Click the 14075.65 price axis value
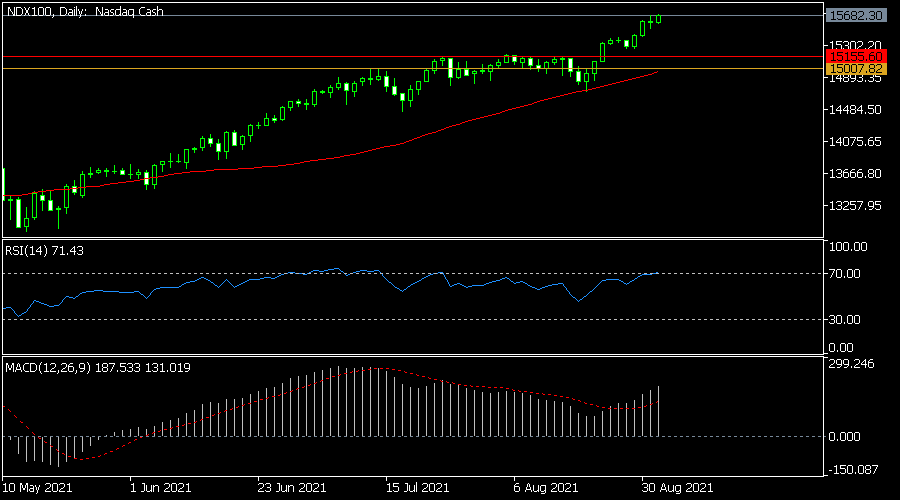Screen dimensions: 900x500 (x=855, y=141)
